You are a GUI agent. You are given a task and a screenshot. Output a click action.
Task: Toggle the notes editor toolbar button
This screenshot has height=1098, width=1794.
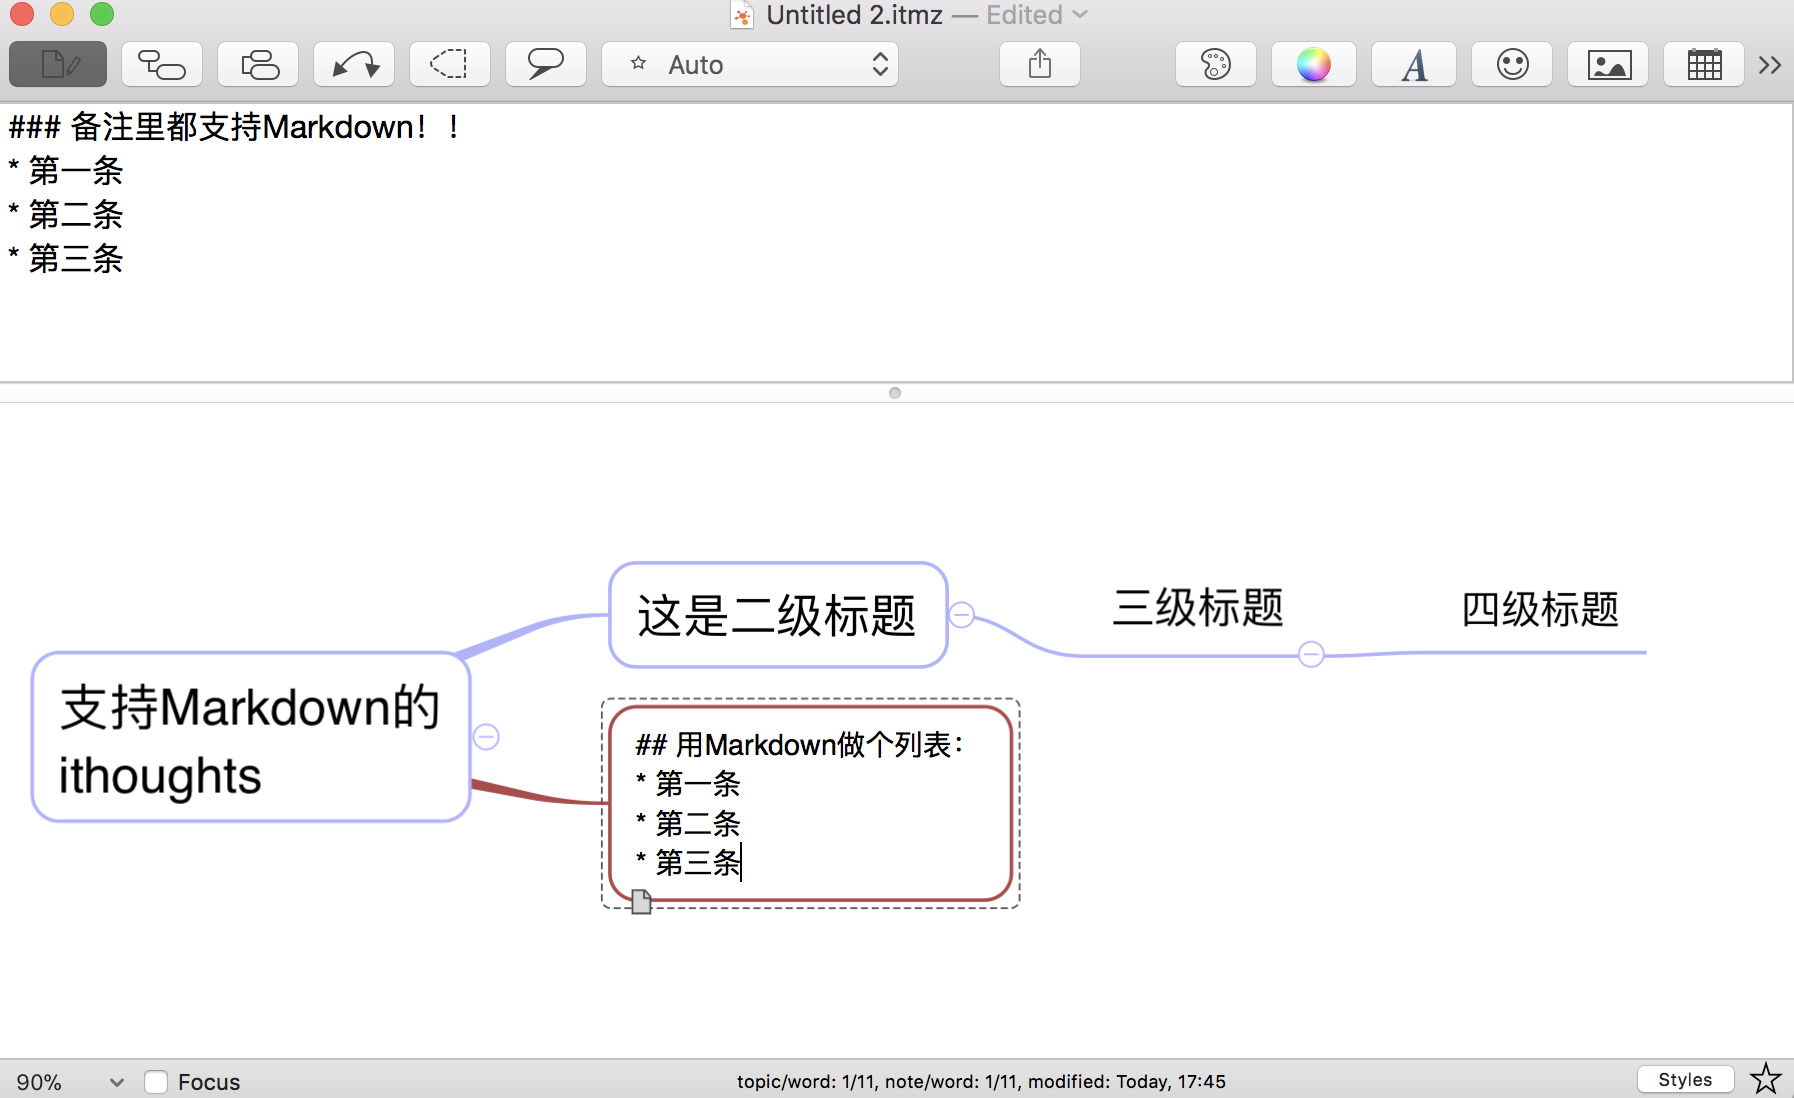click(x=58, y=65)
